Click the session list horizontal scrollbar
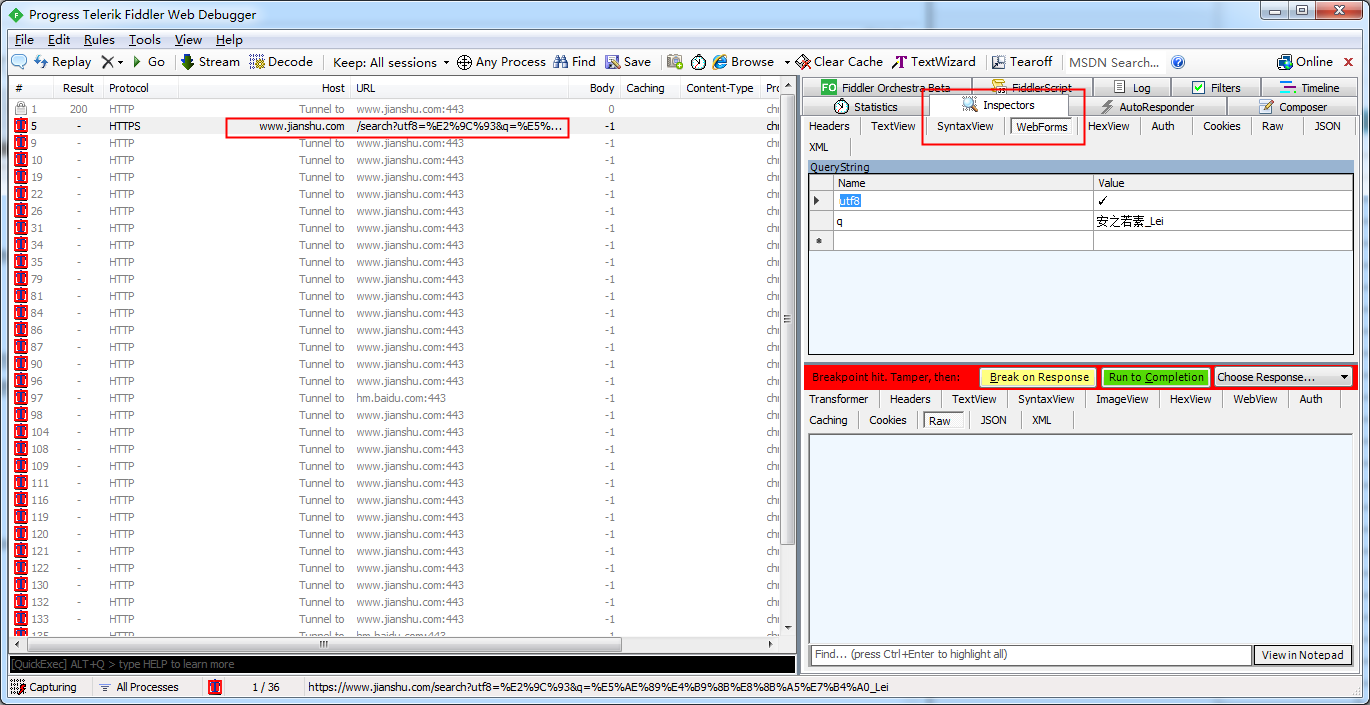The width and height of the screenshot is (1370, 705). pos(323,645)
